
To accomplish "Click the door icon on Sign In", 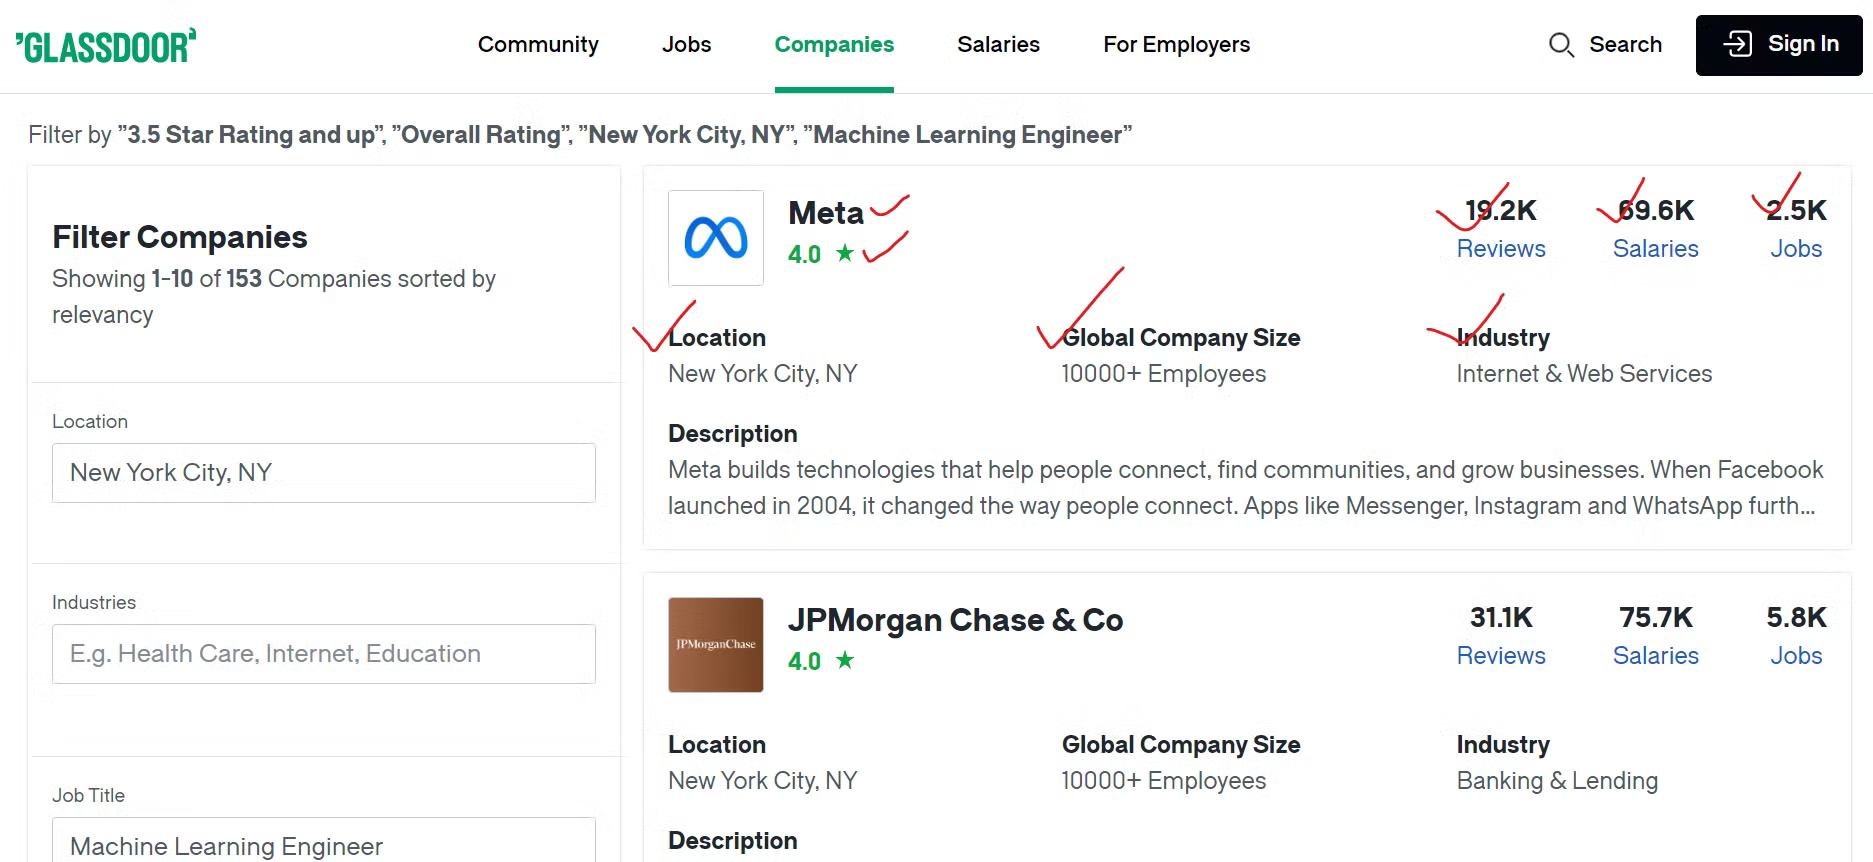I will (1737, 44).
